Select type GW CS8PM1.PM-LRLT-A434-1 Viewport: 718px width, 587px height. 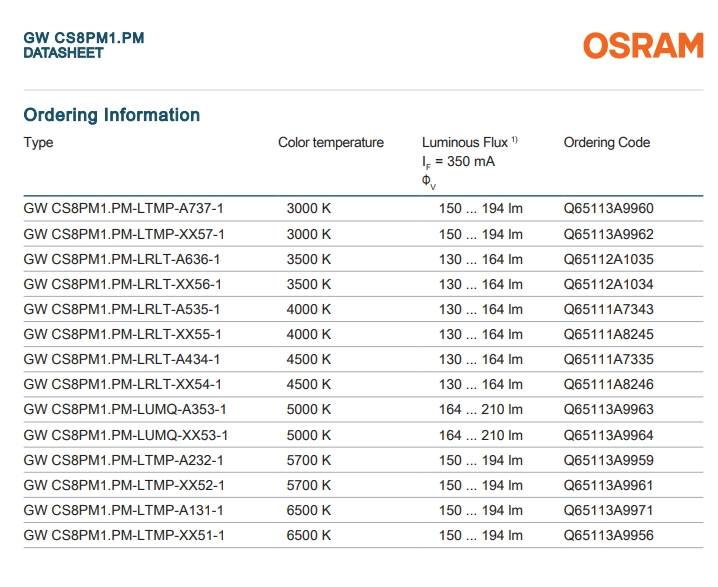pyautogui.click(x=122, y=359)
